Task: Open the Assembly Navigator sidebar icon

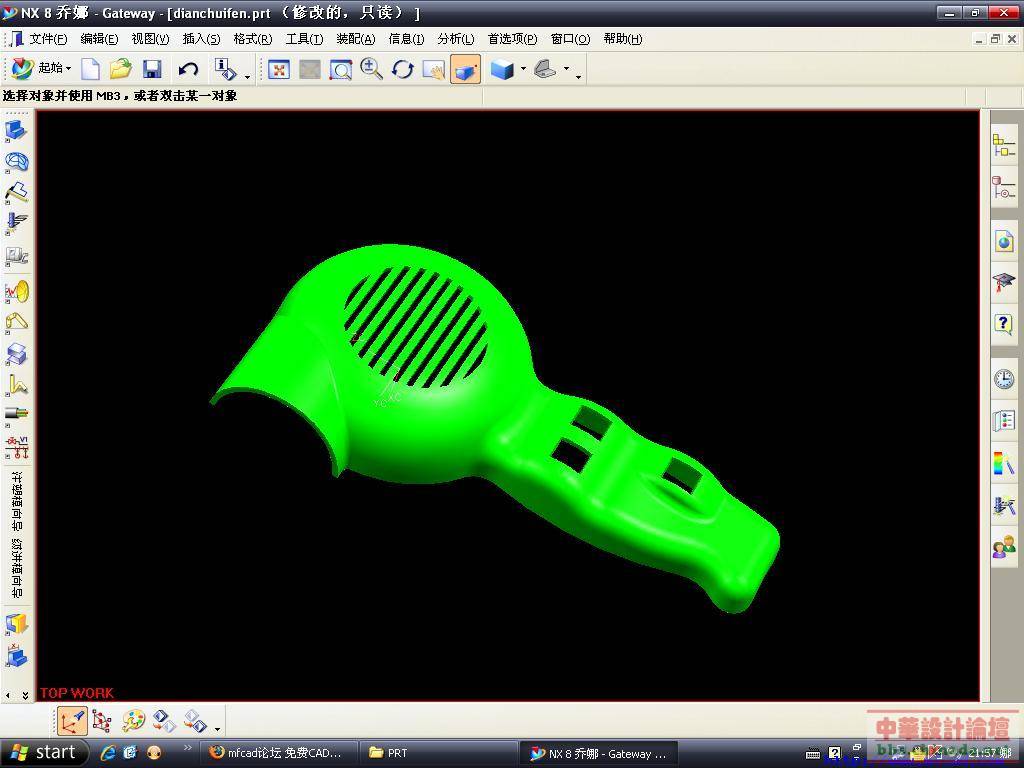Action: 1003,145
